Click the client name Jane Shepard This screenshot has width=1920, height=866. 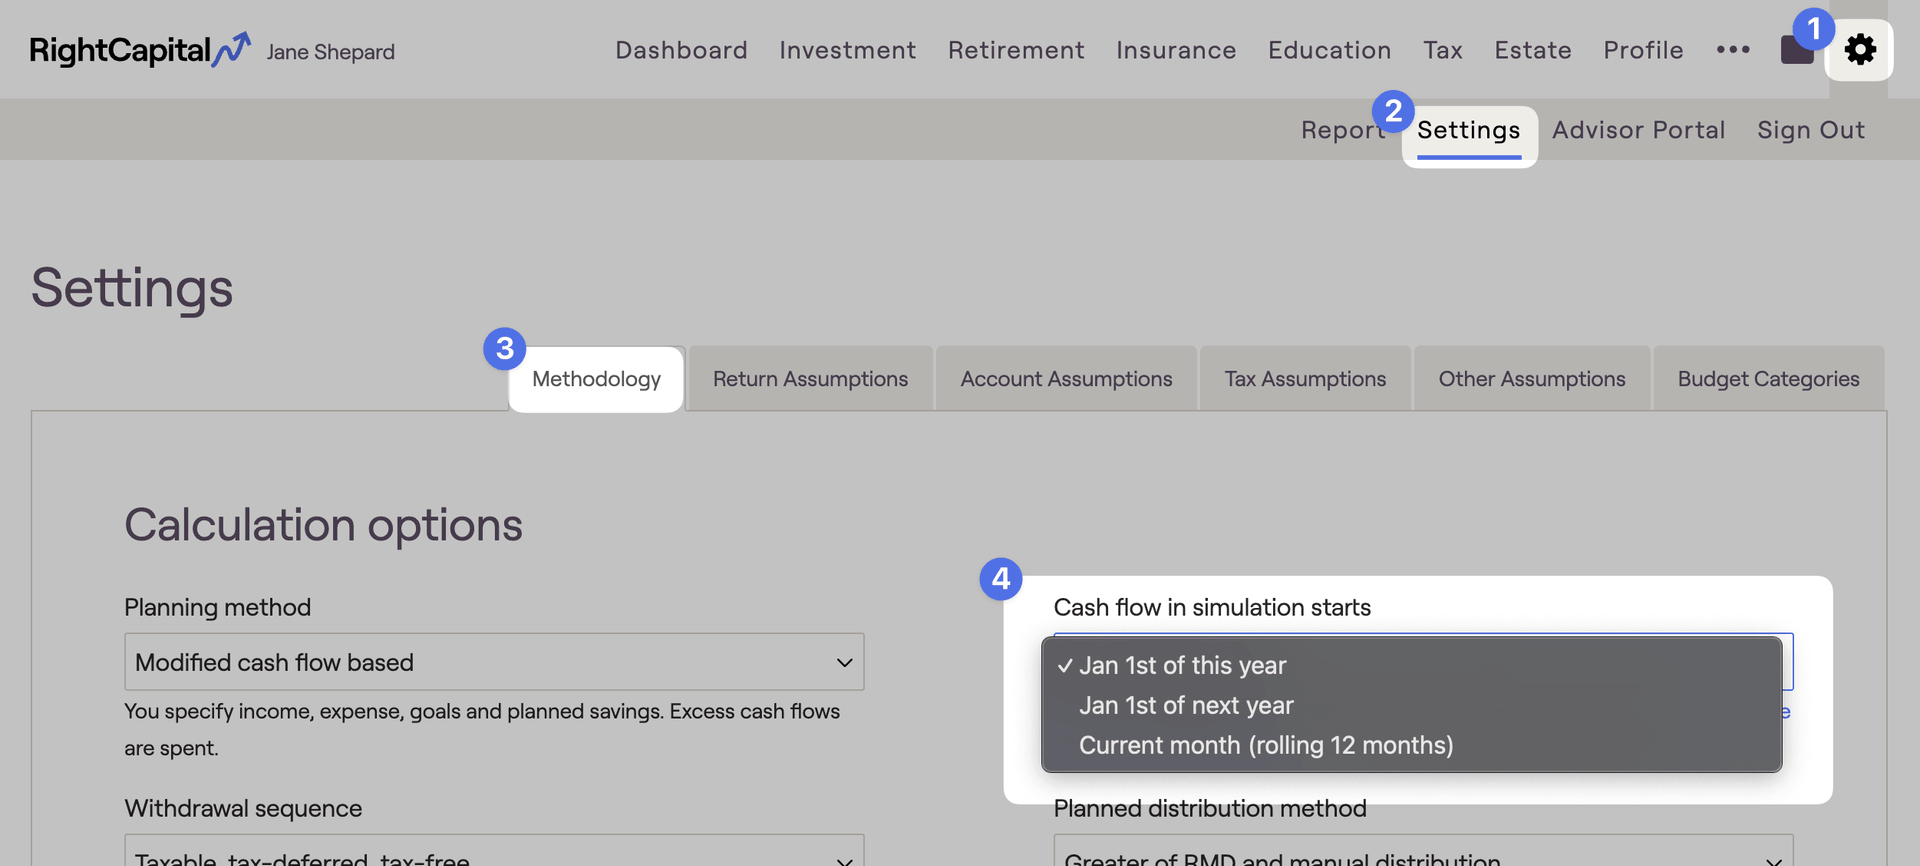(330, 52)
